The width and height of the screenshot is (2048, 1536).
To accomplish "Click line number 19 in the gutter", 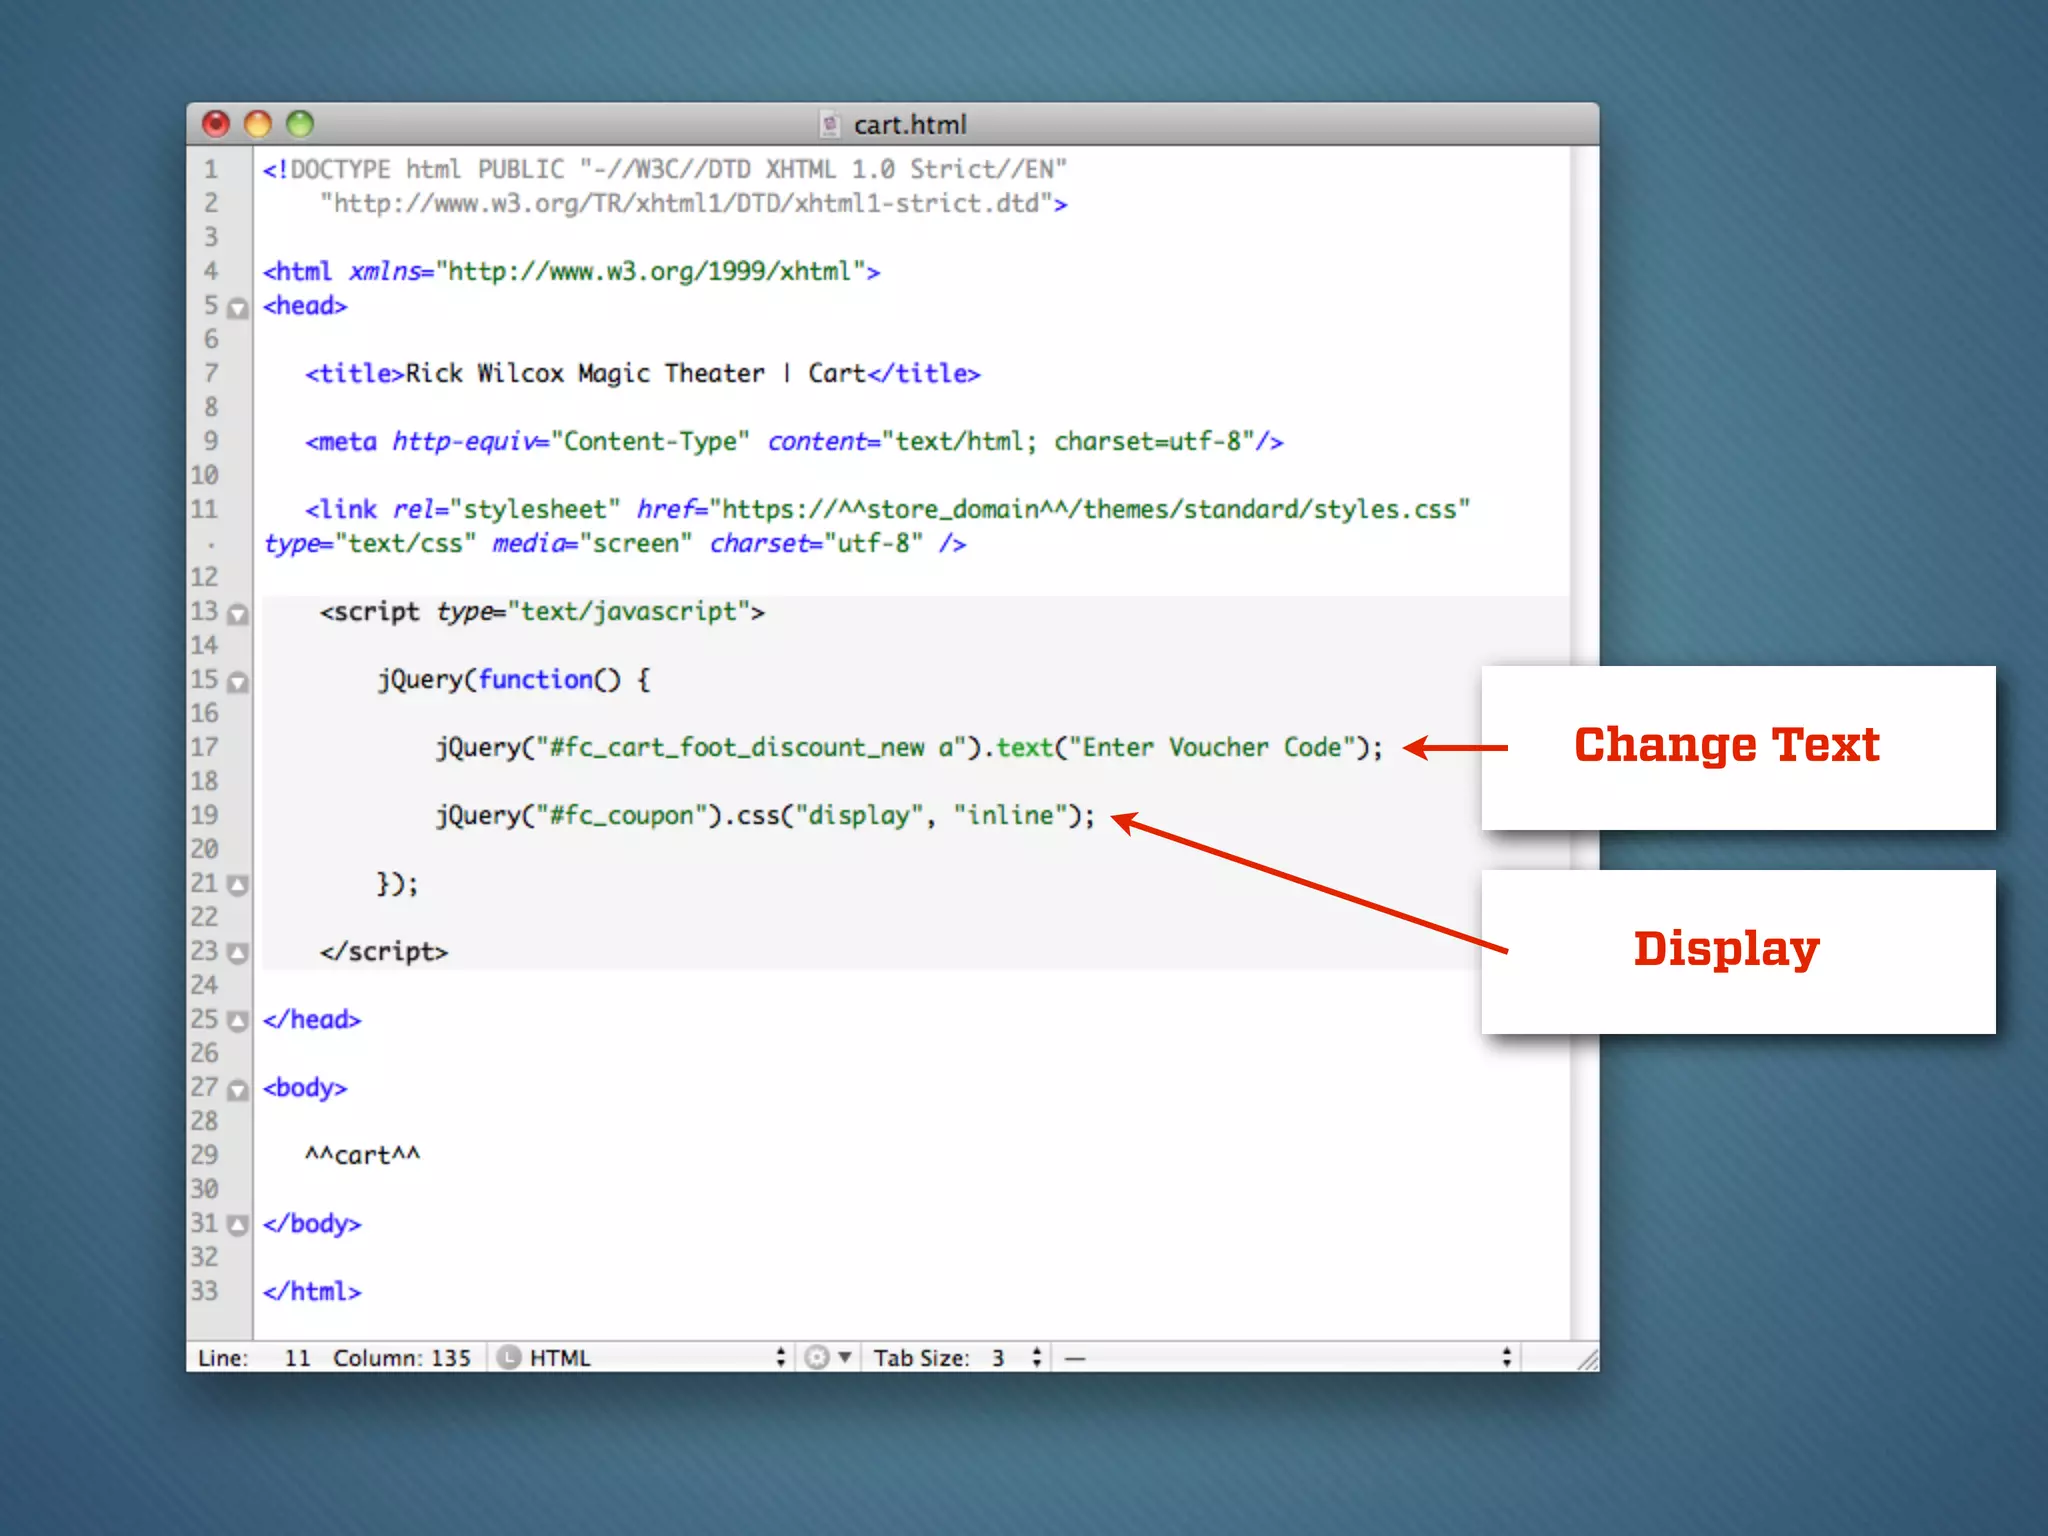I will click(204, 815).
